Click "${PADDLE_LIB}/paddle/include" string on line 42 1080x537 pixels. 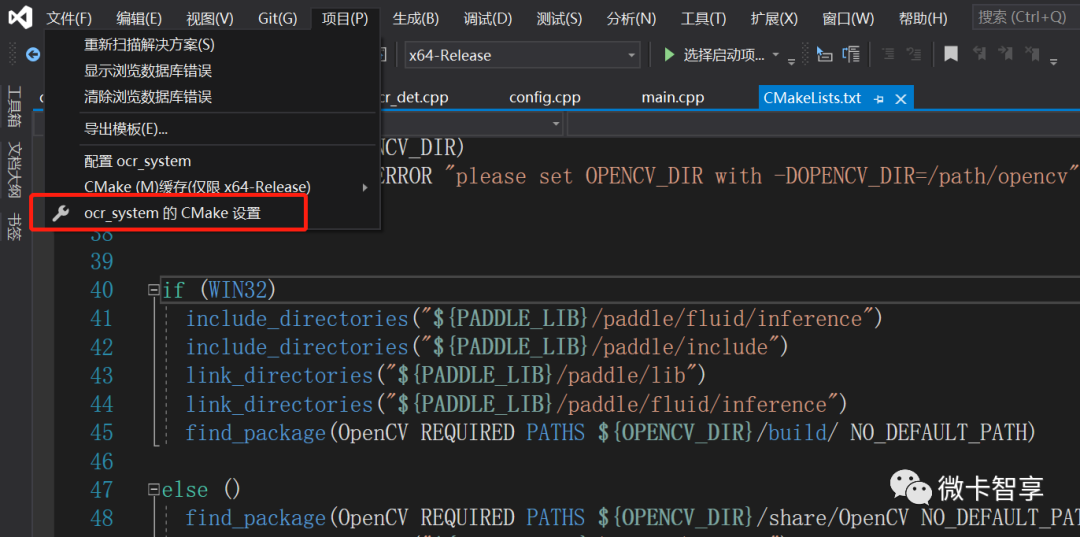[601, 347]
